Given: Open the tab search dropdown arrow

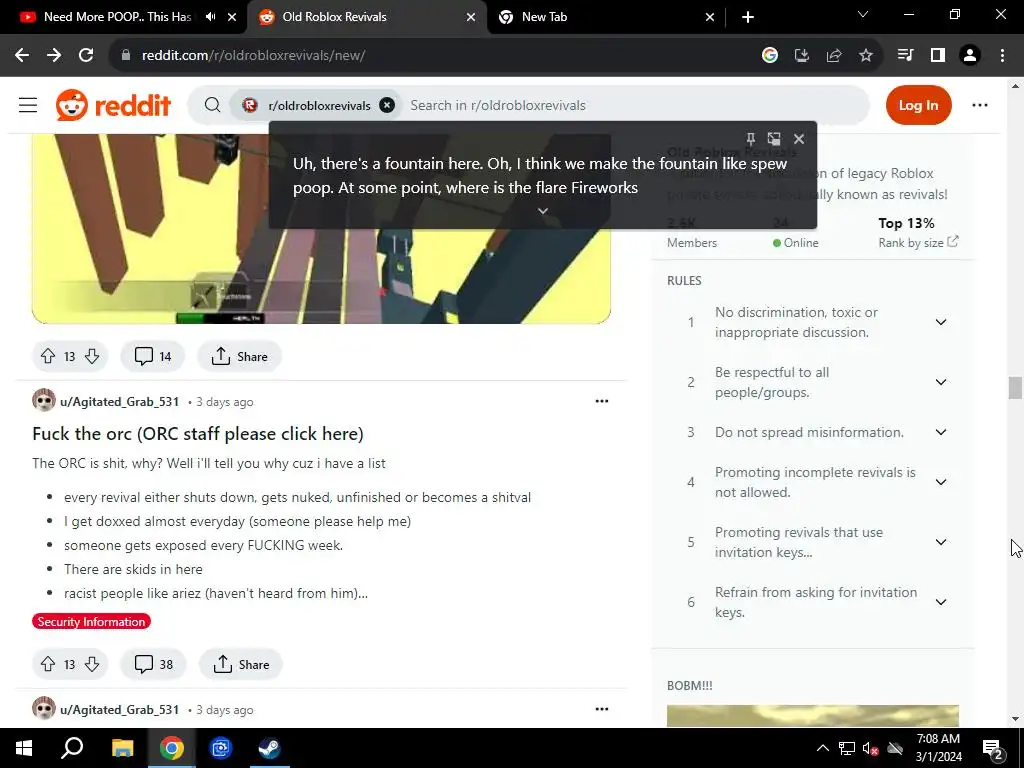Looking at the screenshot, I should pyautogui.click(x=863, y=14).
